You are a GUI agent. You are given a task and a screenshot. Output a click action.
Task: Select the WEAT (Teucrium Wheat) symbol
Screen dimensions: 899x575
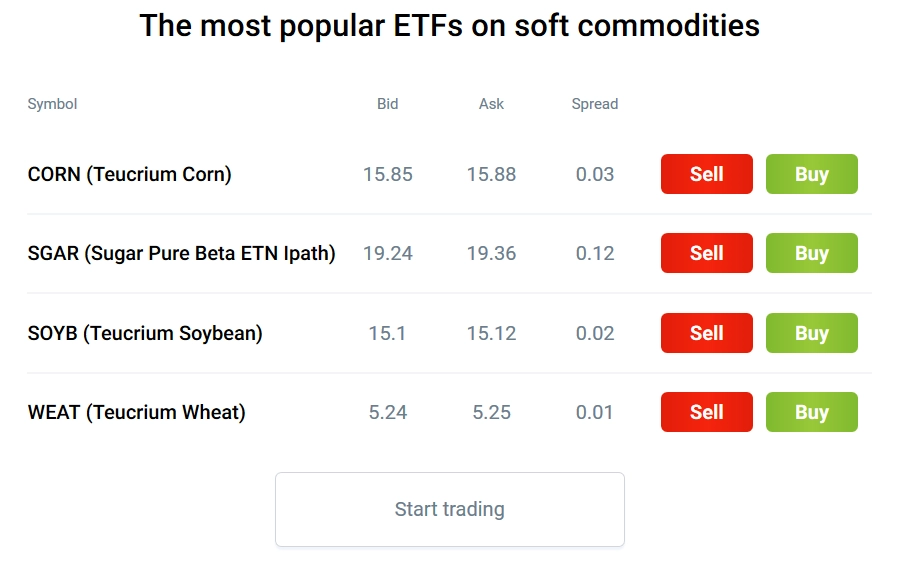point(136,412)
